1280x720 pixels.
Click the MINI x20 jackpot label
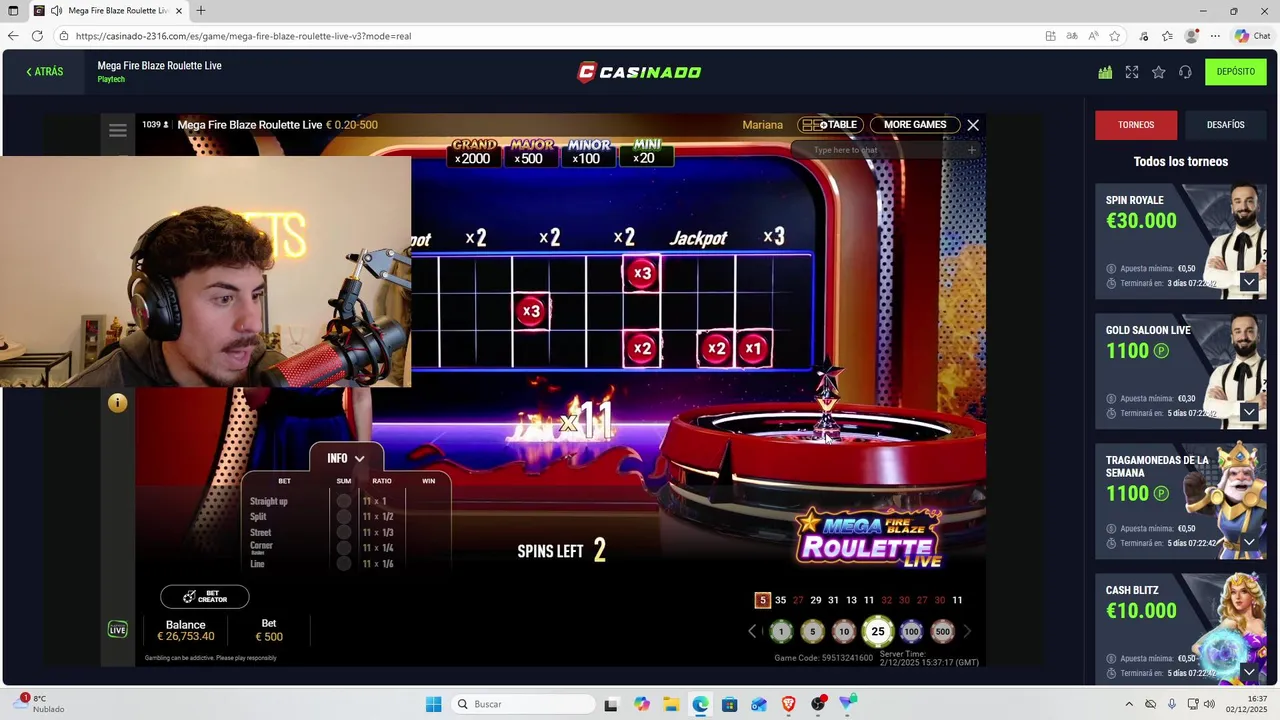coord(646,152)
